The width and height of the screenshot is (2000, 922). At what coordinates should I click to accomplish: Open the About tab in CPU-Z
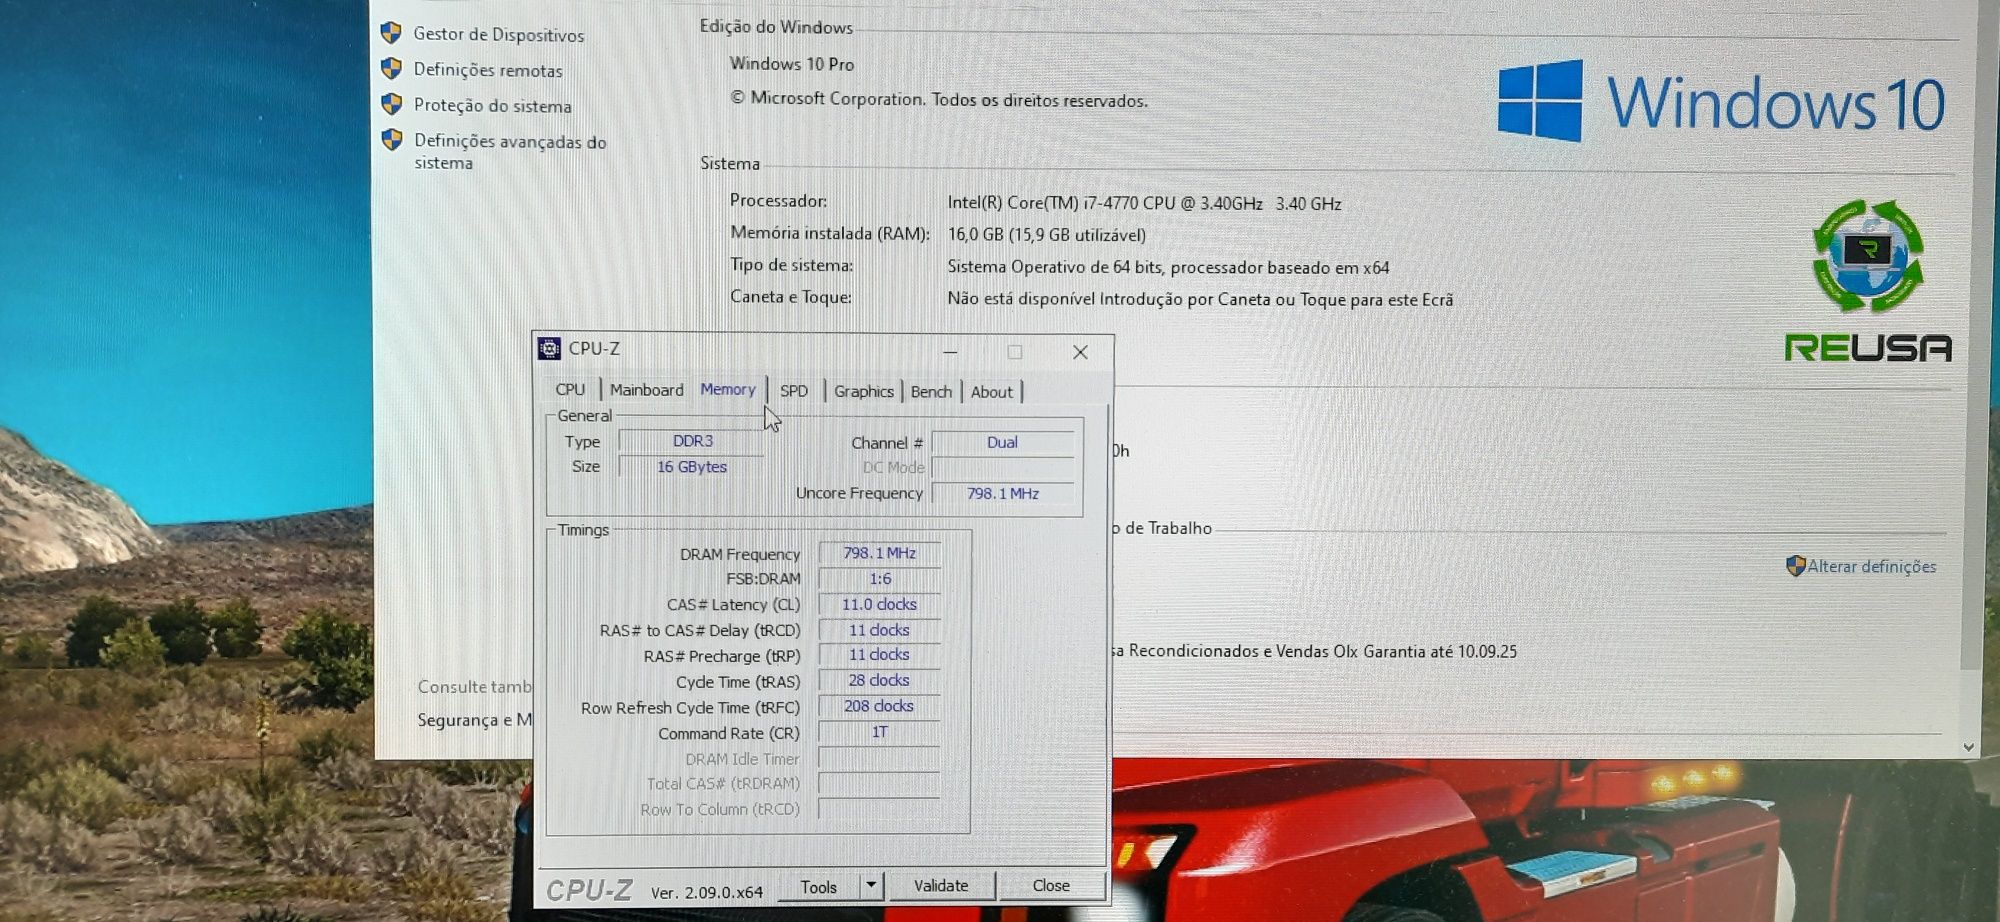992,392
